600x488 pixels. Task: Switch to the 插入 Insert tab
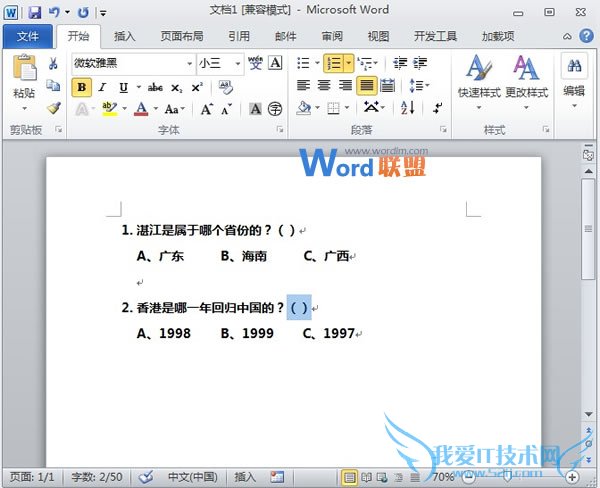click(125, 36)
